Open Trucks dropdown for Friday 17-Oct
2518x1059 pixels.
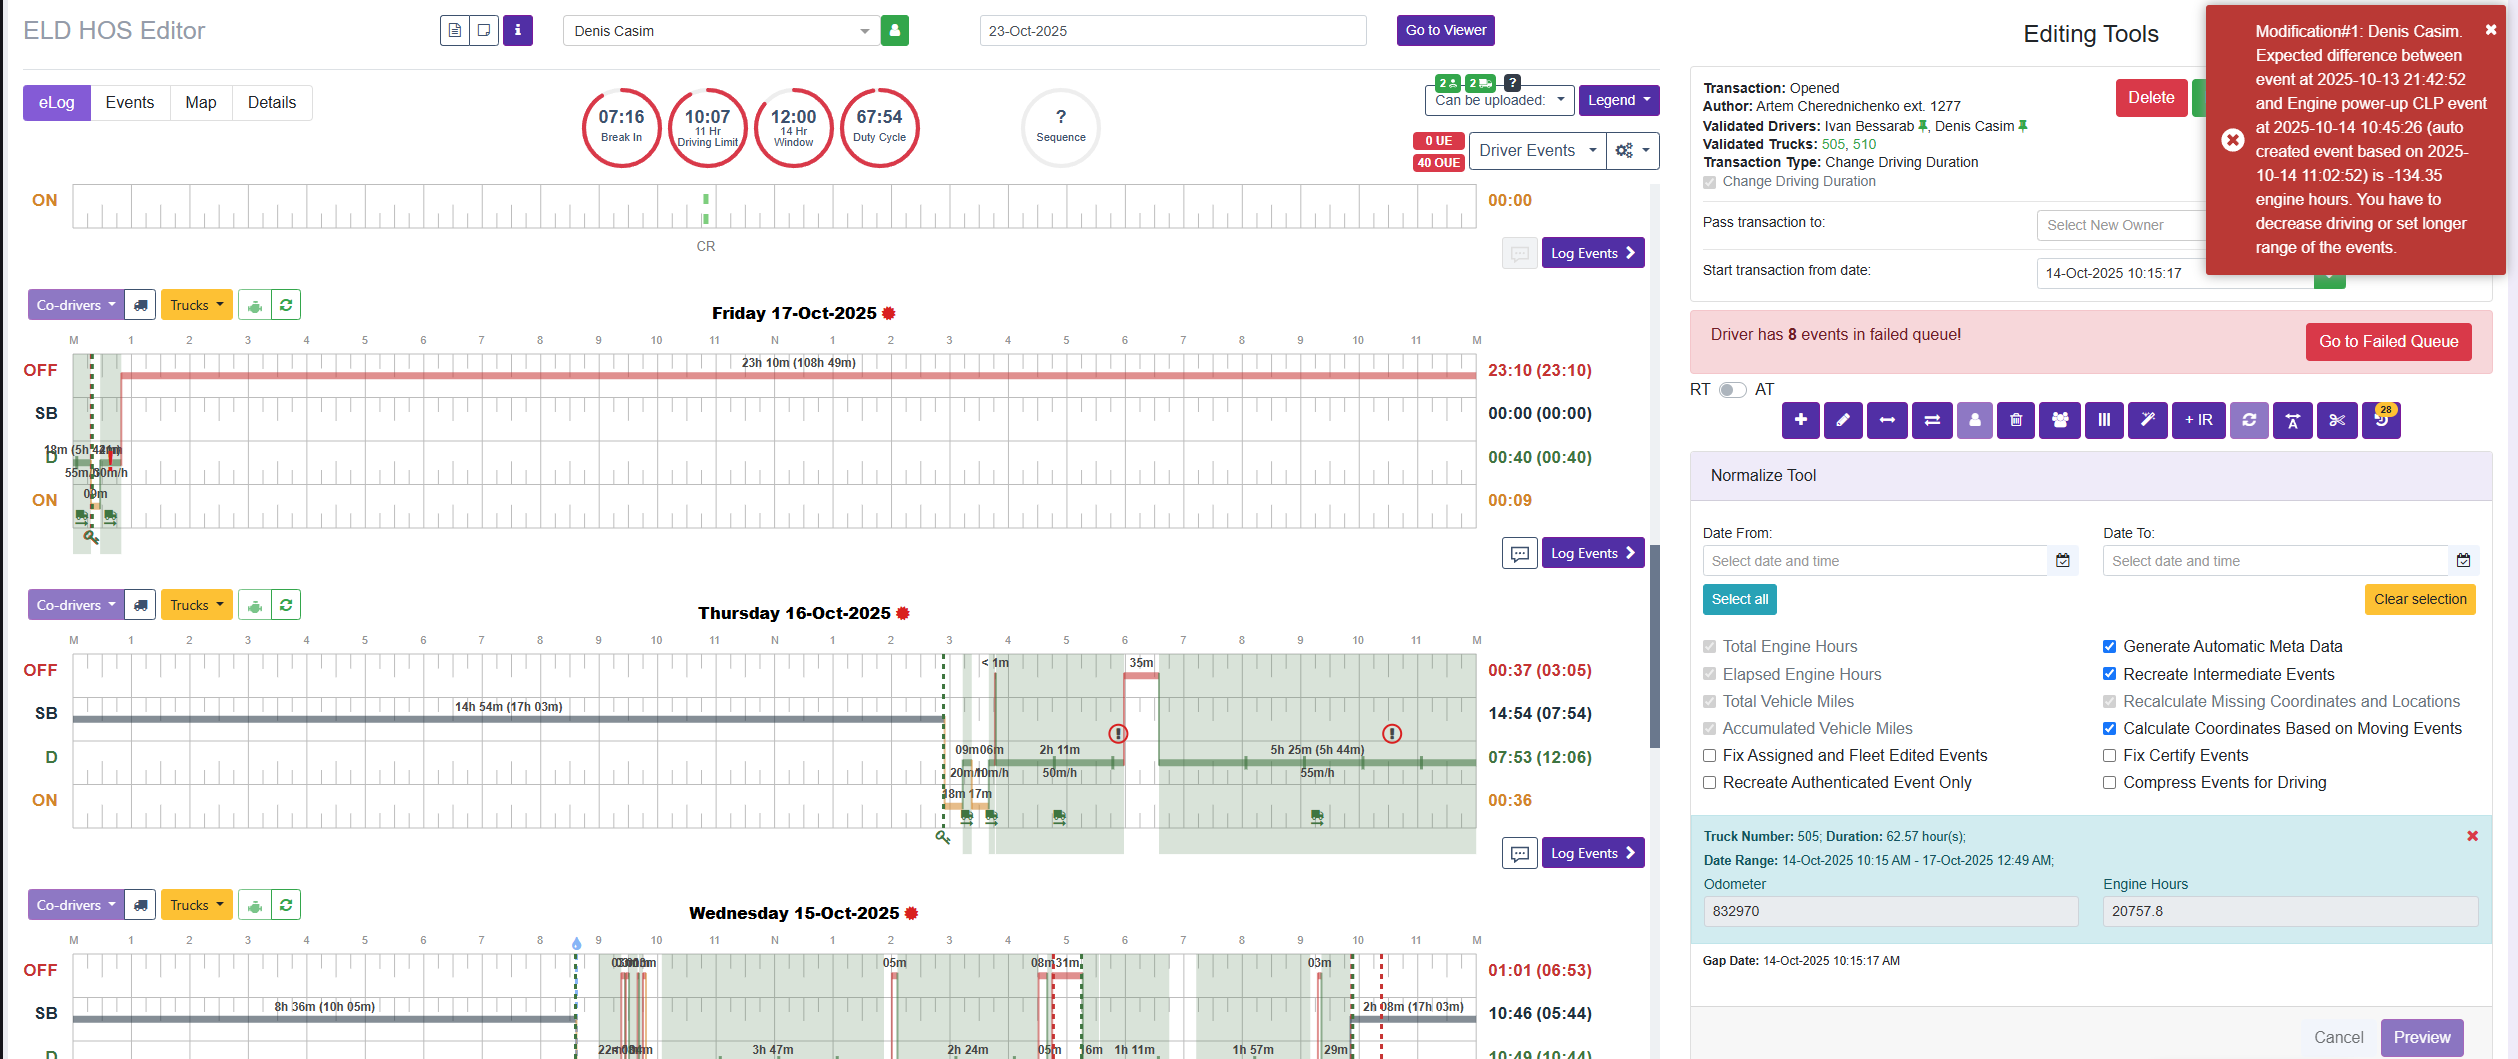[196, 305]
